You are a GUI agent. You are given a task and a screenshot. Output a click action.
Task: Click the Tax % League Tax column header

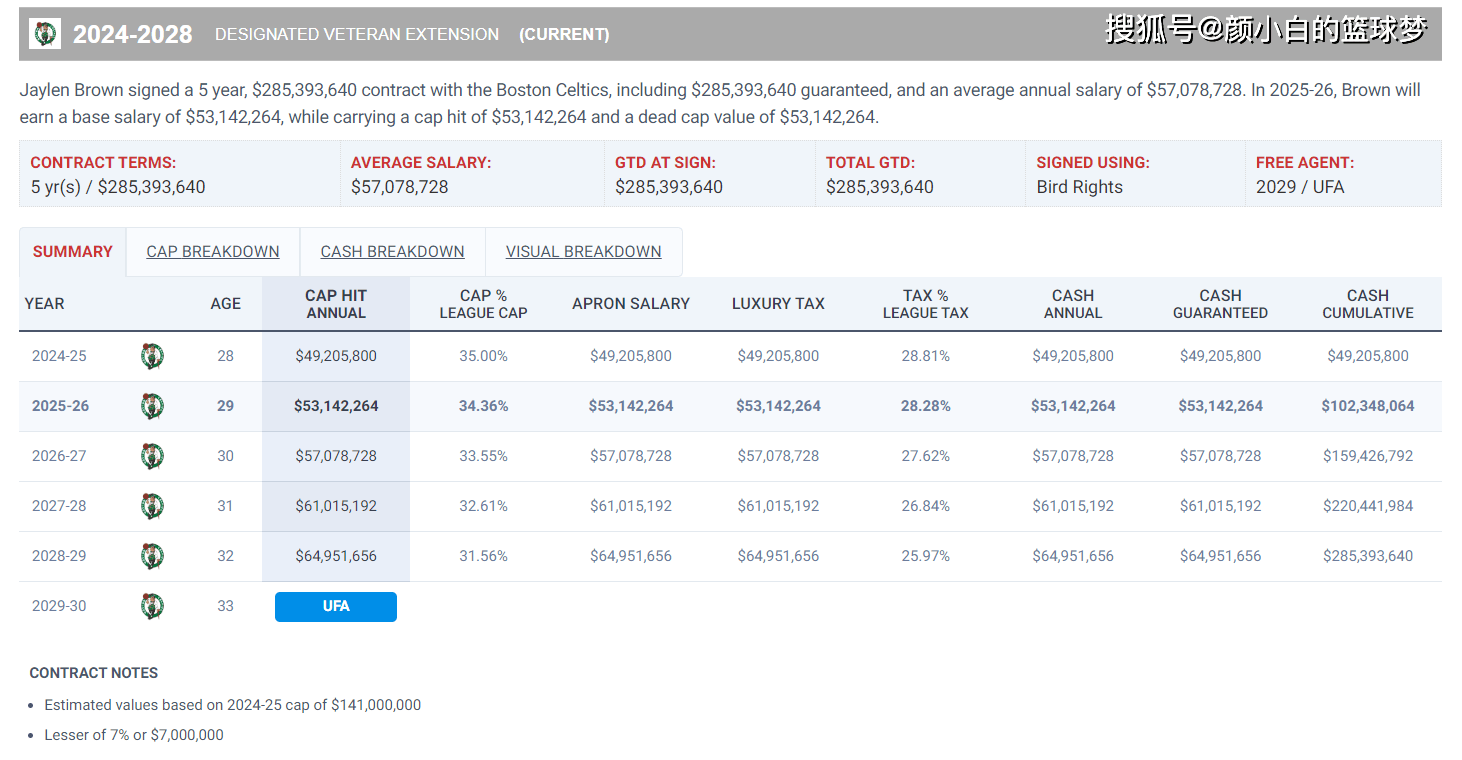point(925,304)
